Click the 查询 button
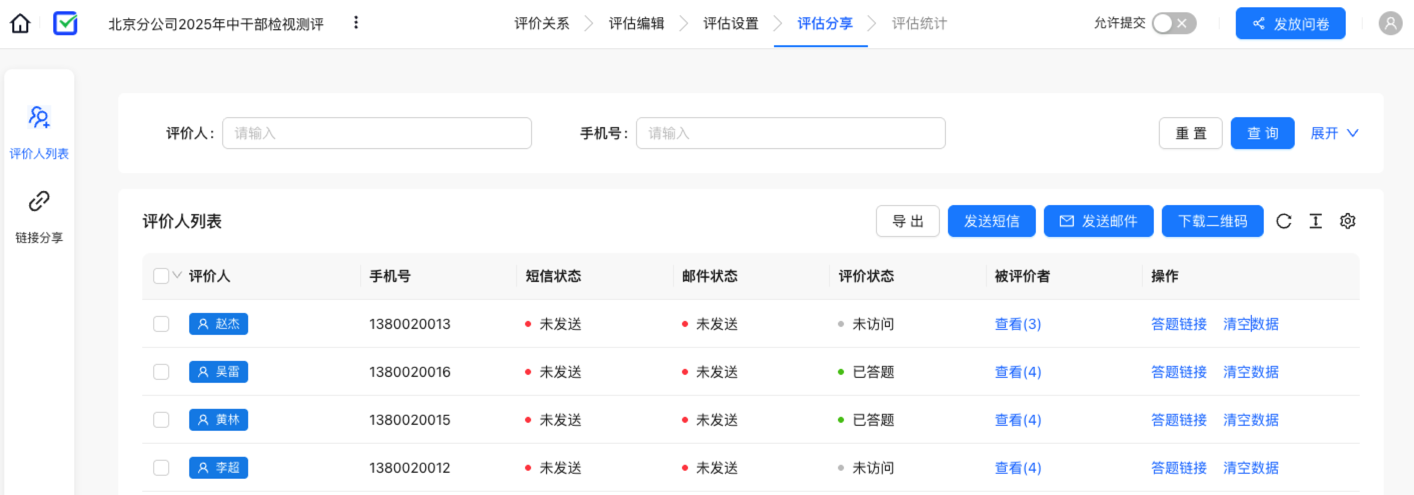Screen dimensions: 1414x495 pyautogui.click(x=1263, y=133)
